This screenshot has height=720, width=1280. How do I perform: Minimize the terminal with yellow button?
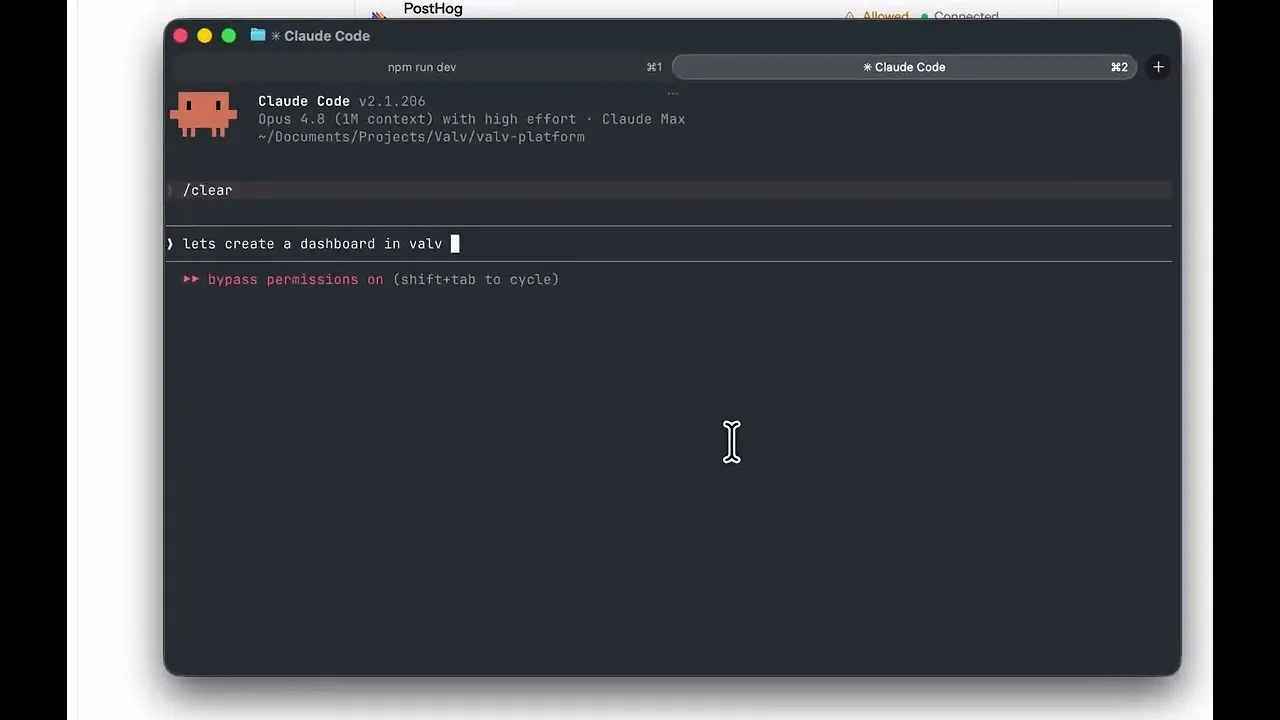pyautogui.click(x=204, y=35)
